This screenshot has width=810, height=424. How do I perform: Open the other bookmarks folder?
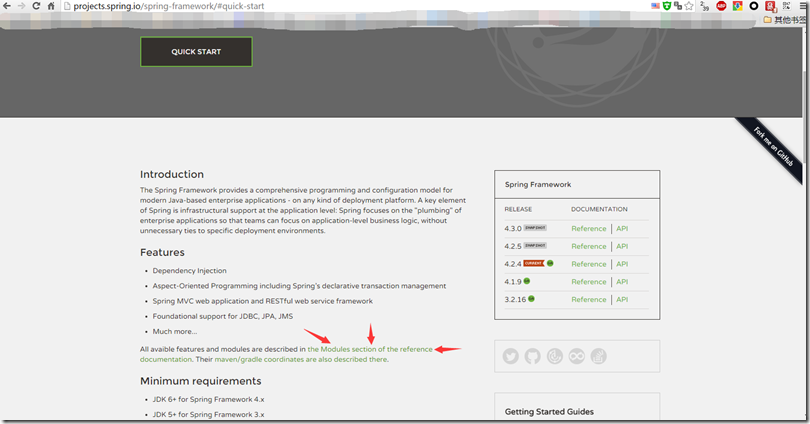[785, 20]
